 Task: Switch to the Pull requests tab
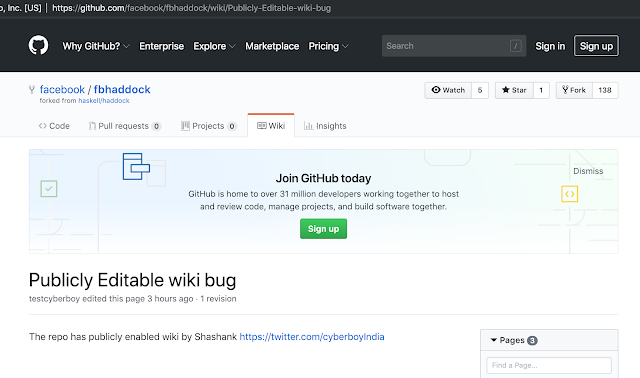pos(125,126)
